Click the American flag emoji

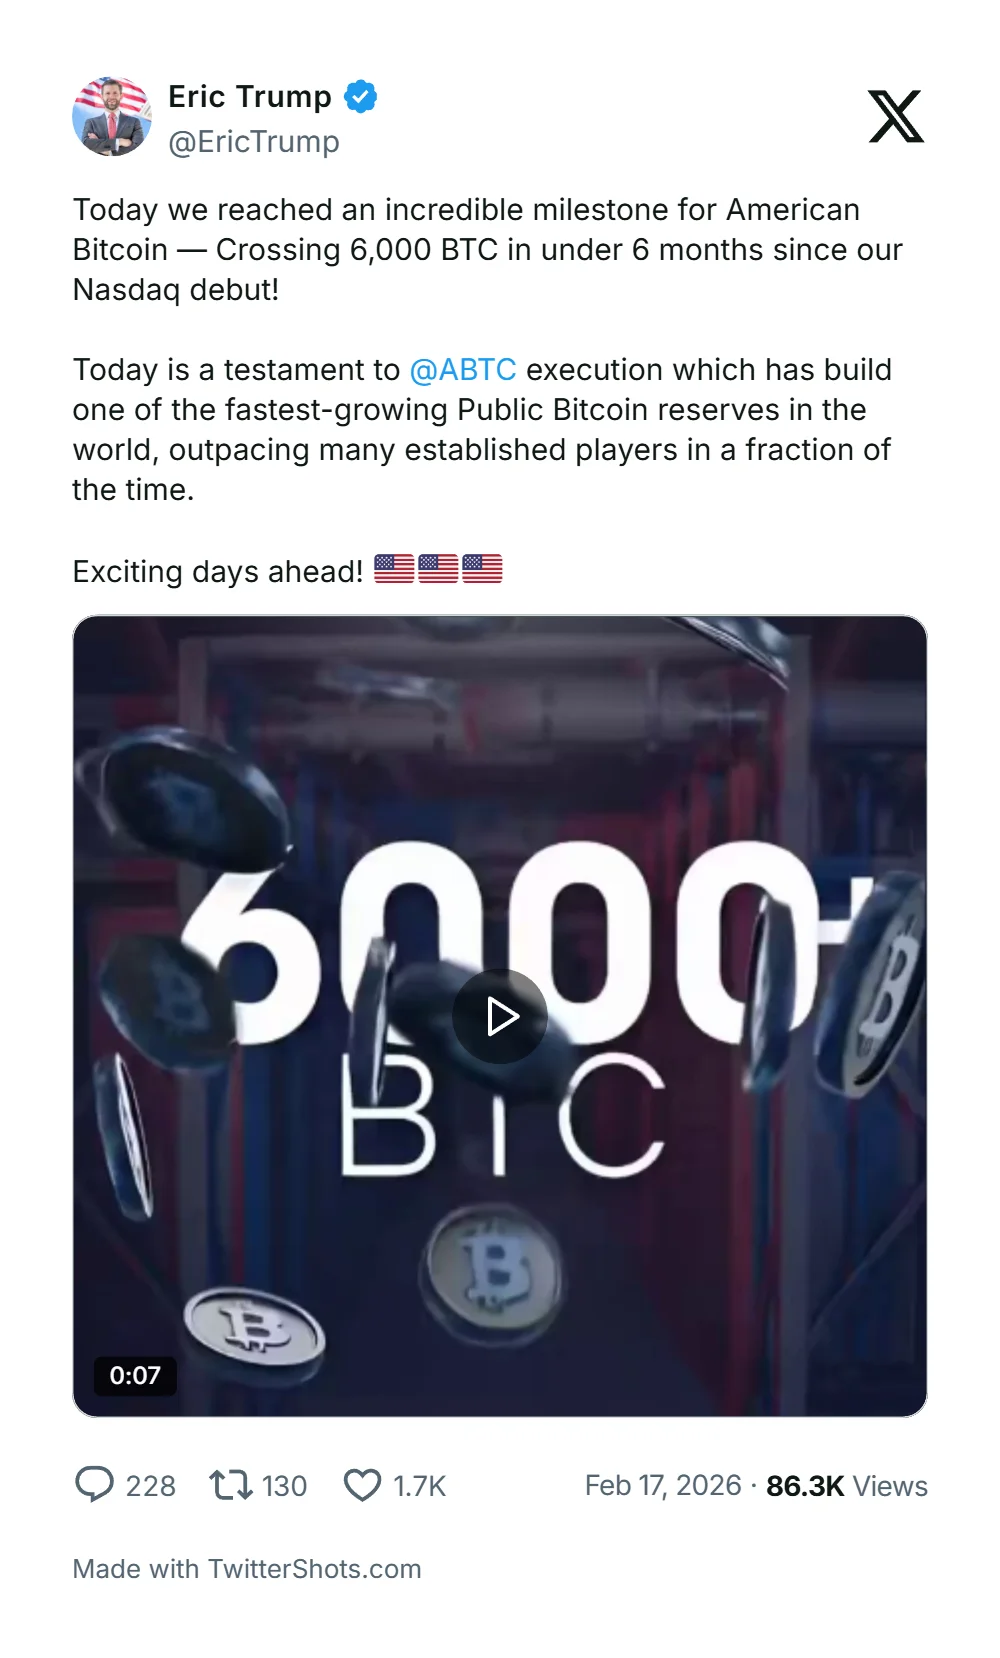click(394, 568)
